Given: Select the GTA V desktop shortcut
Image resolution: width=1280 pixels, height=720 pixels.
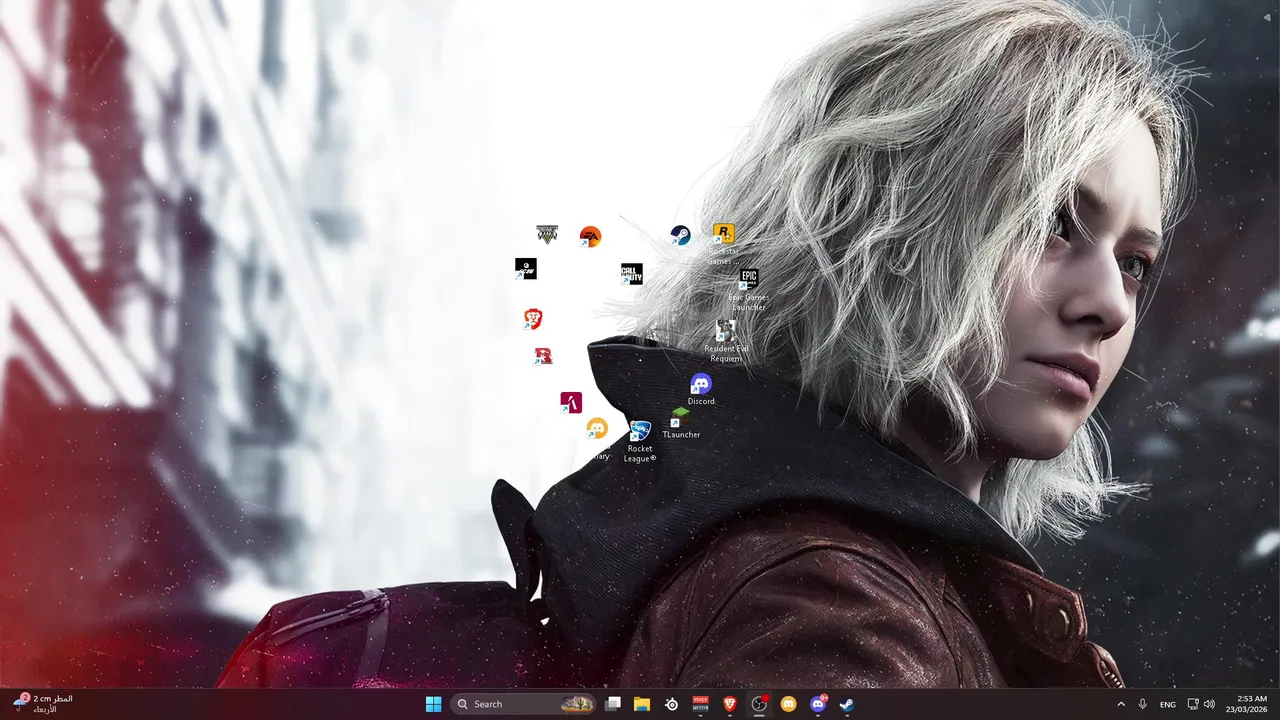Looking at the screenshot, I should pos(547,234).
